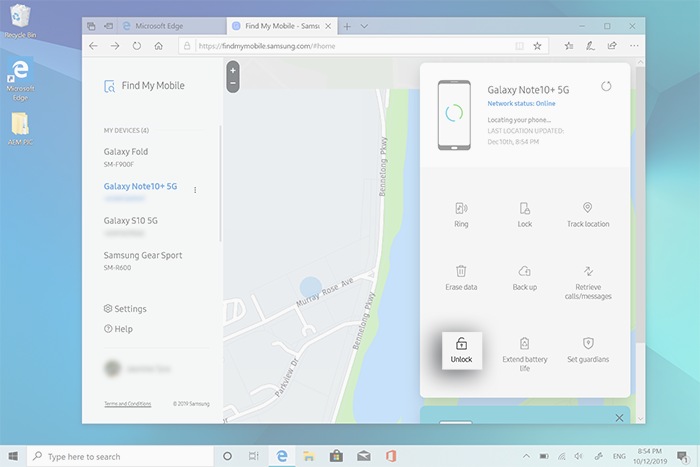Screen dimensions: 700x467
Task: Select the Erase data action
Action: 461,278
